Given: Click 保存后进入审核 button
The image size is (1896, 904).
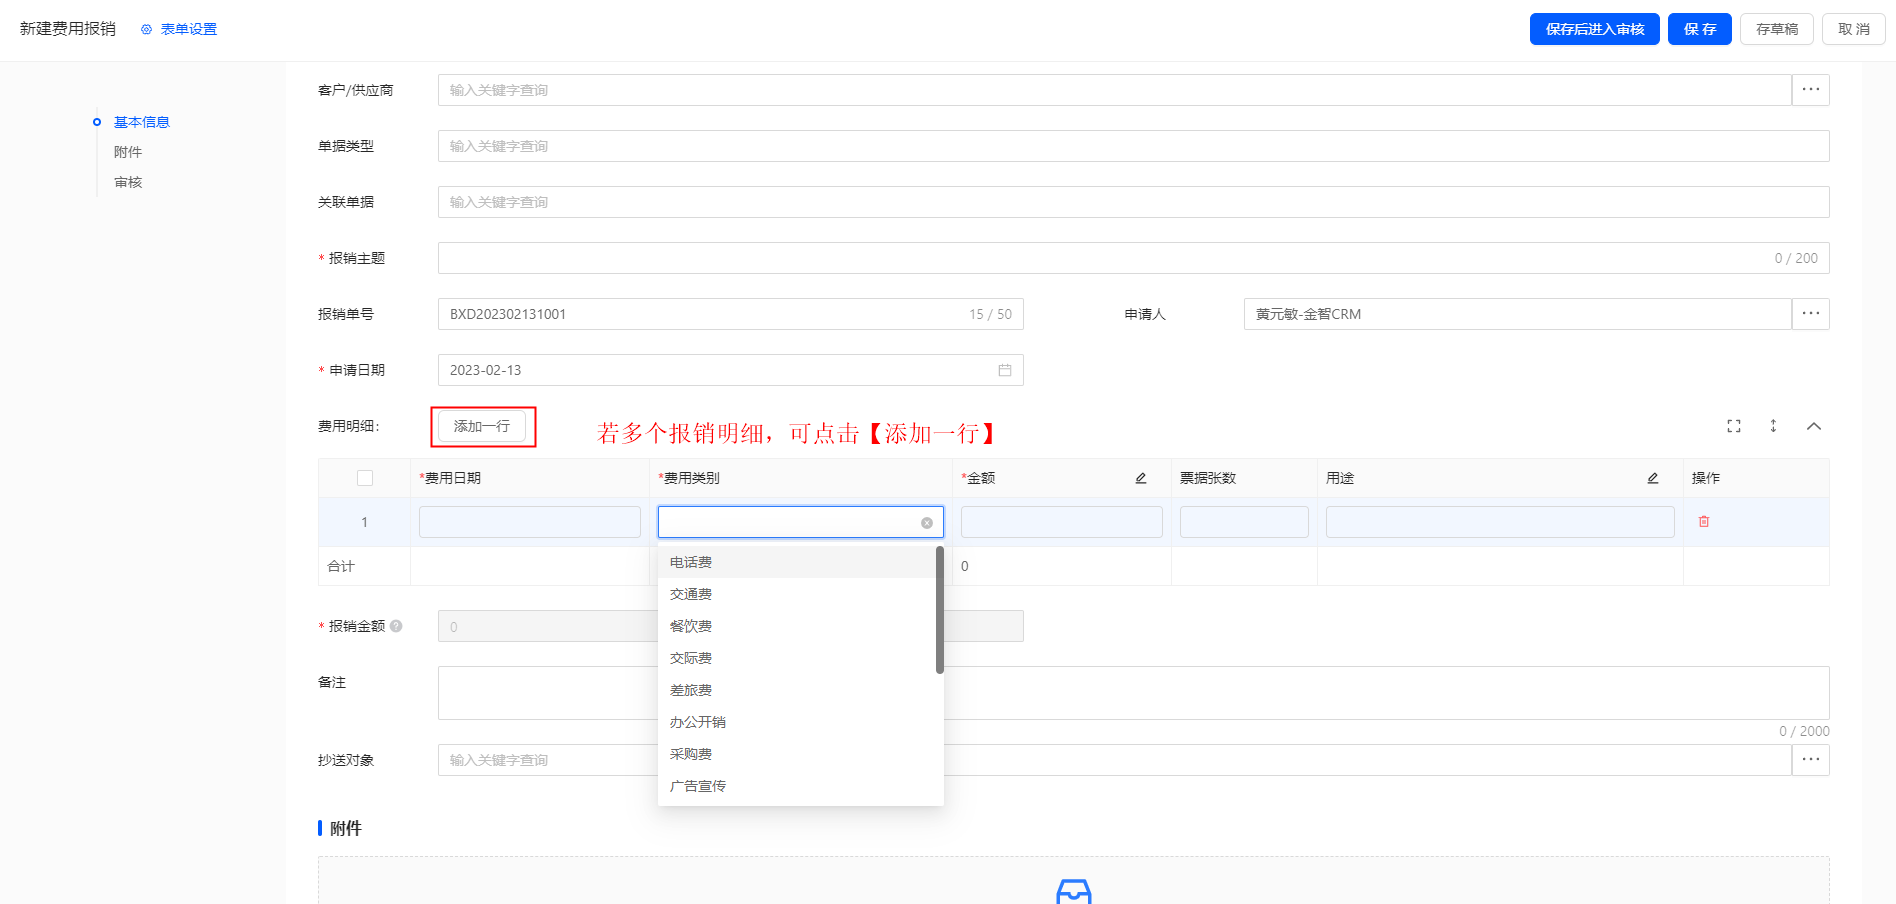Looking at the screenshot, I should click(x=1594, y=29).
